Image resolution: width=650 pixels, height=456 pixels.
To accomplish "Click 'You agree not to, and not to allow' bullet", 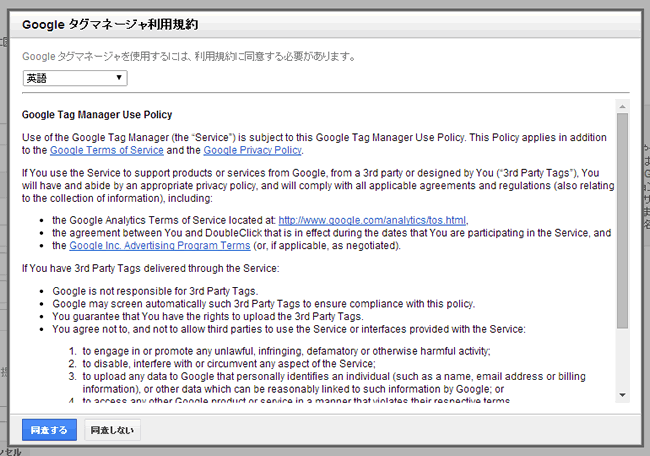I will 289,329.
